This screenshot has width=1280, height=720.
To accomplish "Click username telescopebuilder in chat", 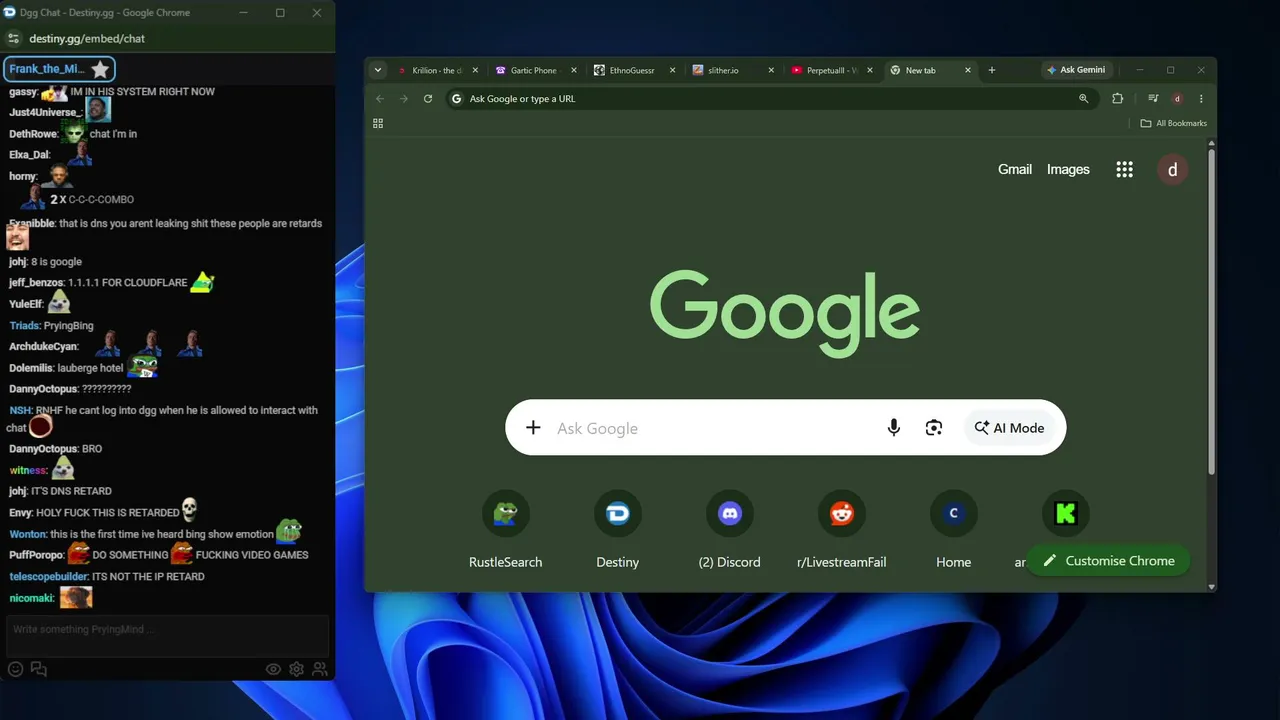I will click(49, 577).
